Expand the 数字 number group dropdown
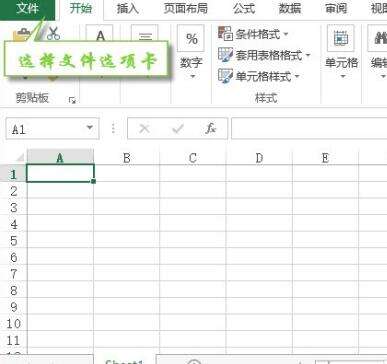The height and width of the screenshot is (364, 387). 192,77
